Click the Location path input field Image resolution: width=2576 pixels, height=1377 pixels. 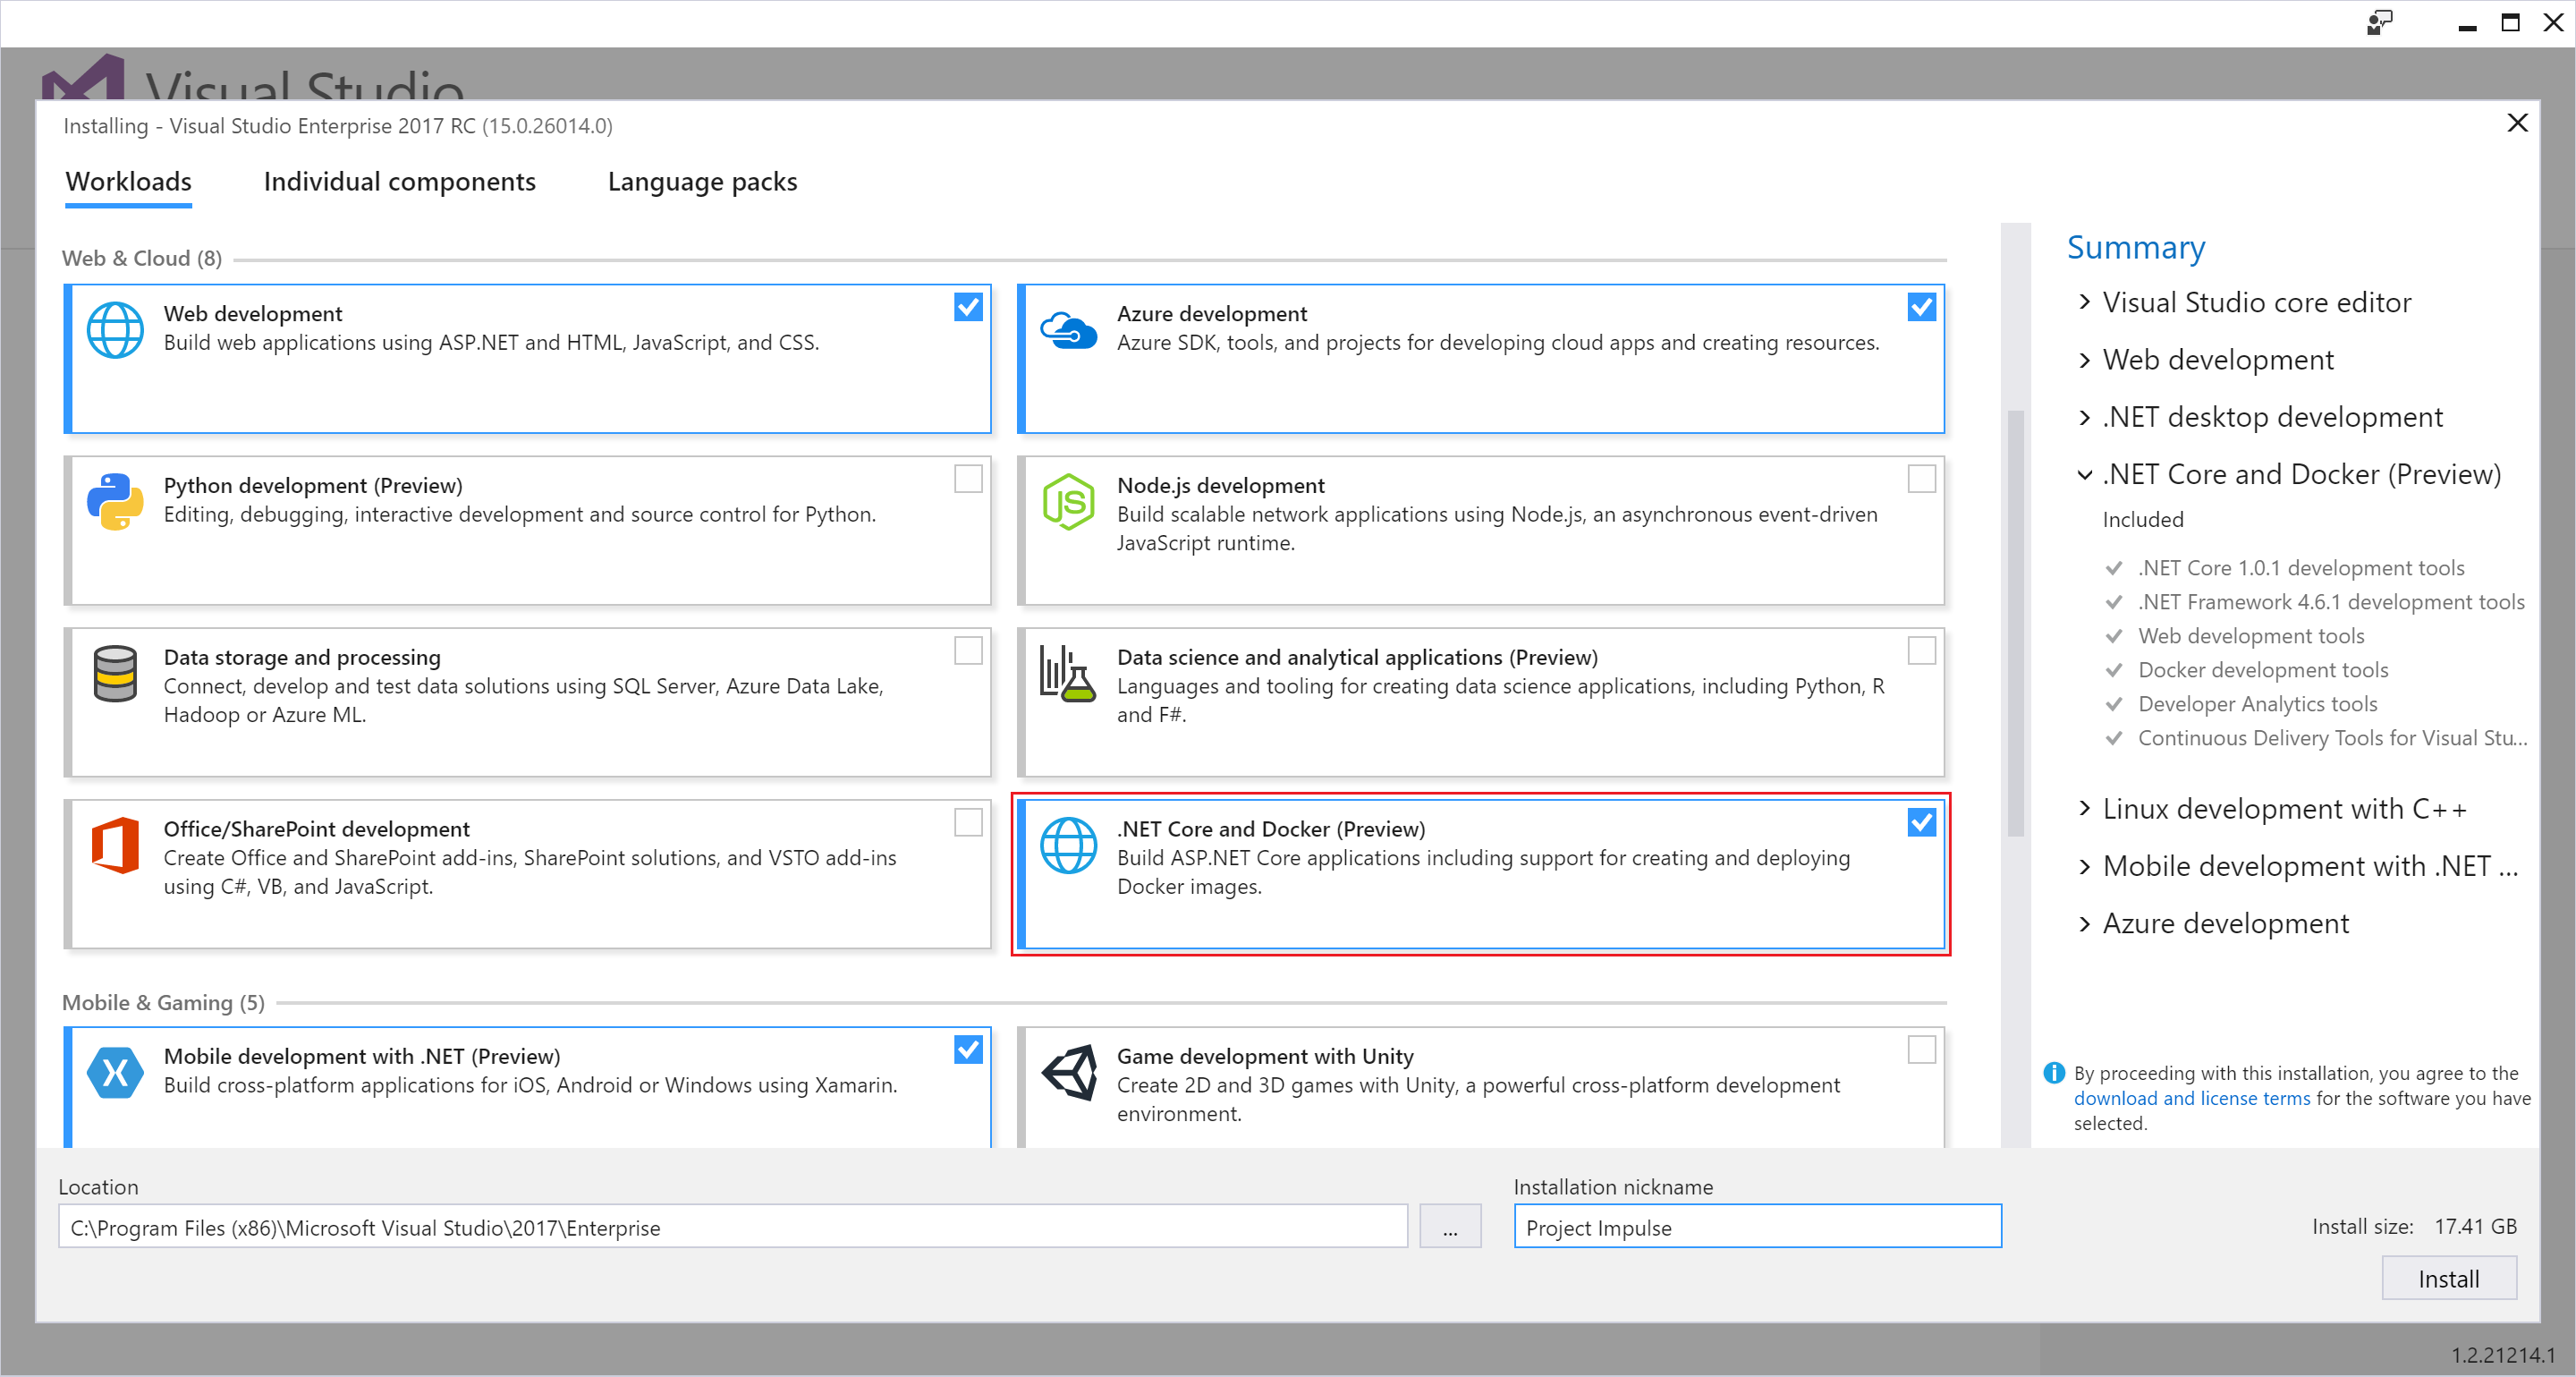(732, 1227)
